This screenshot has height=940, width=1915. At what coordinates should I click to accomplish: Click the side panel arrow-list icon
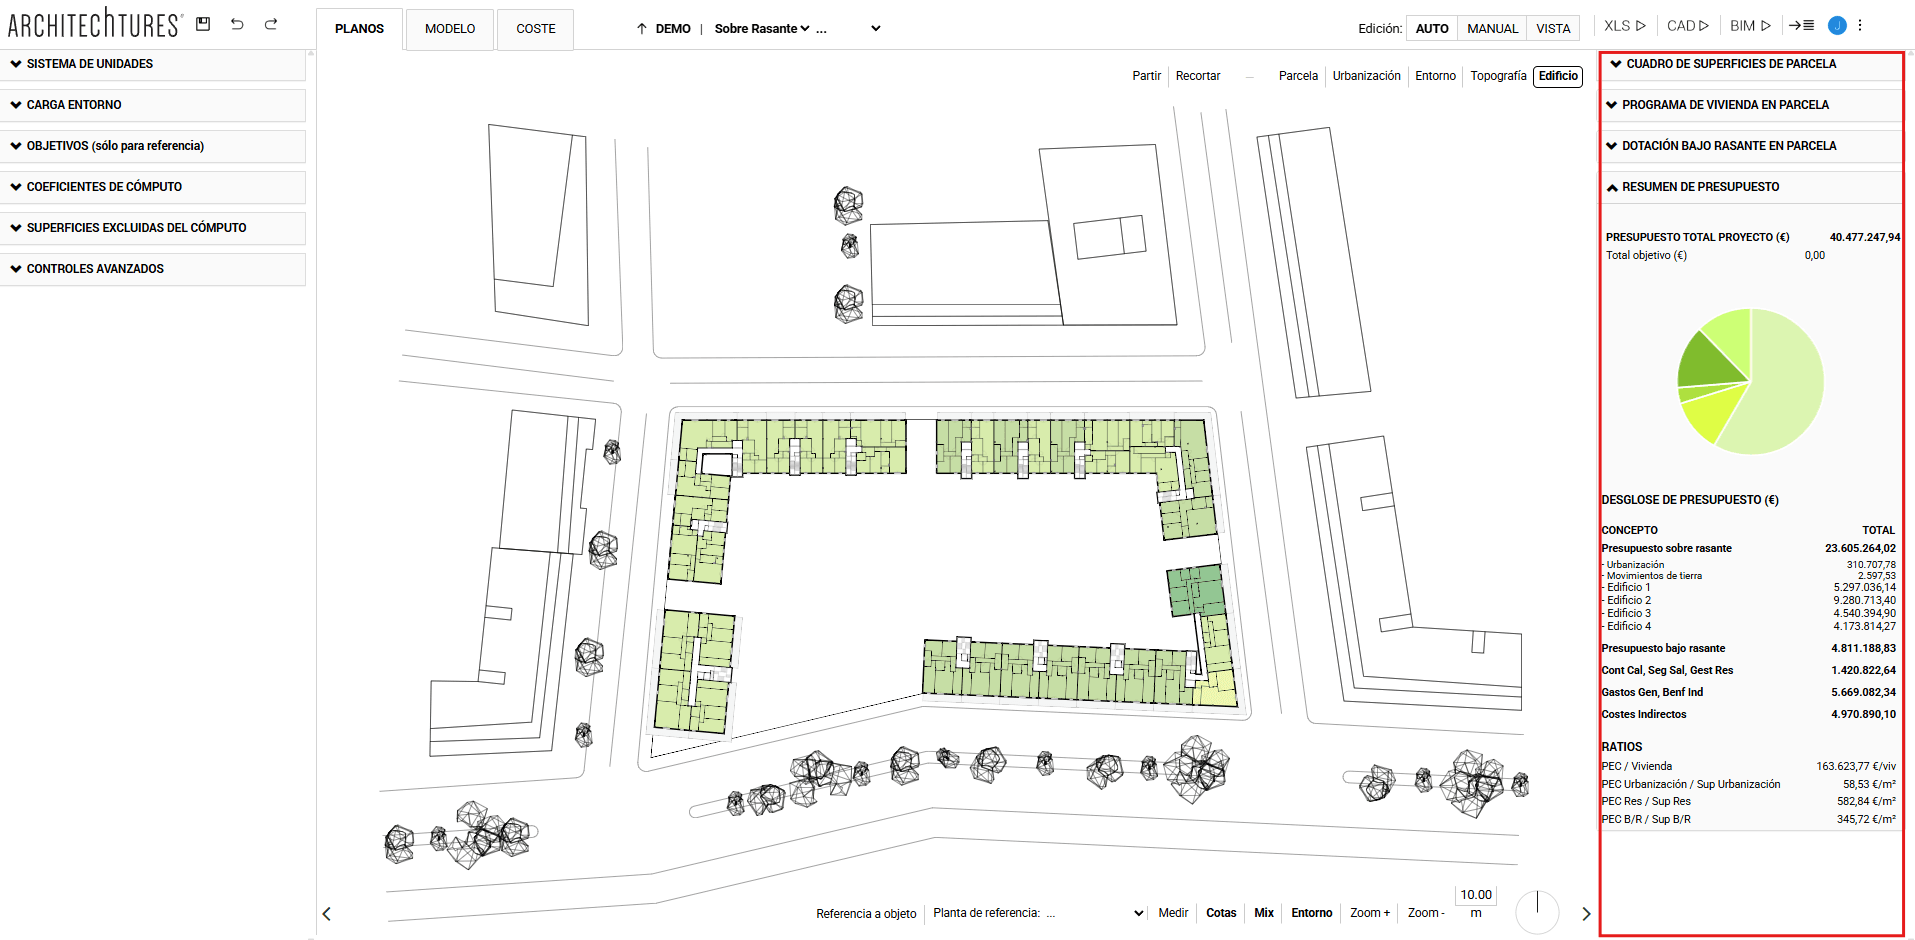point(1802,25)
